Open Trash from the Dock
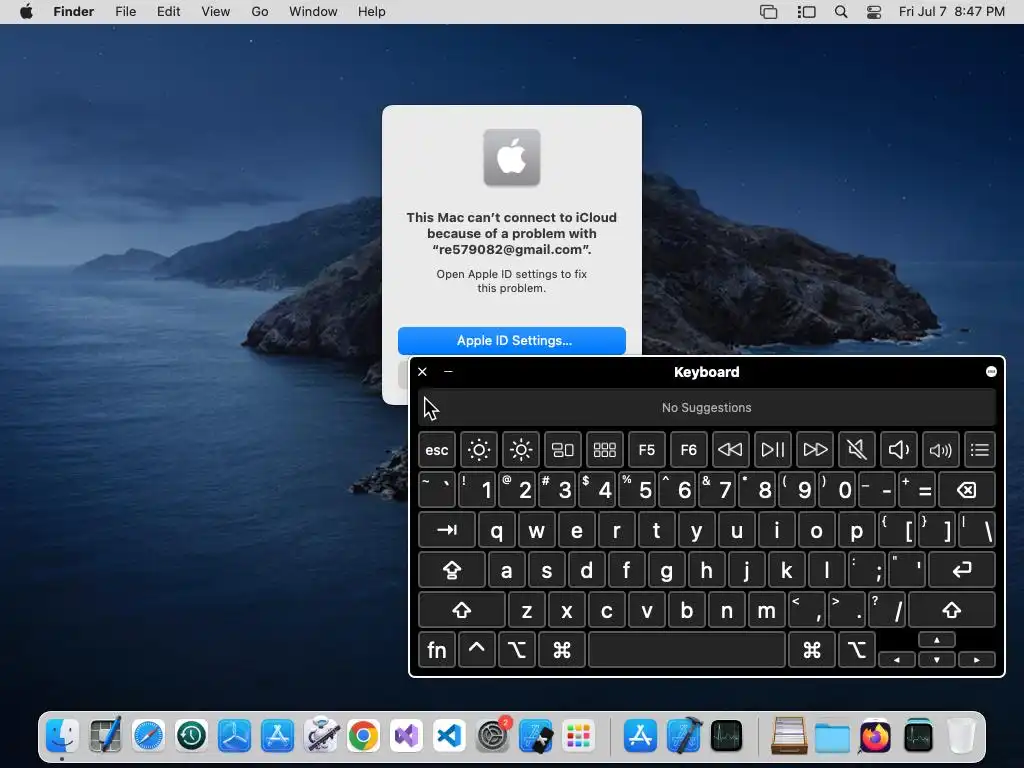Viewport: 1024px width, 768px height. 961,736
